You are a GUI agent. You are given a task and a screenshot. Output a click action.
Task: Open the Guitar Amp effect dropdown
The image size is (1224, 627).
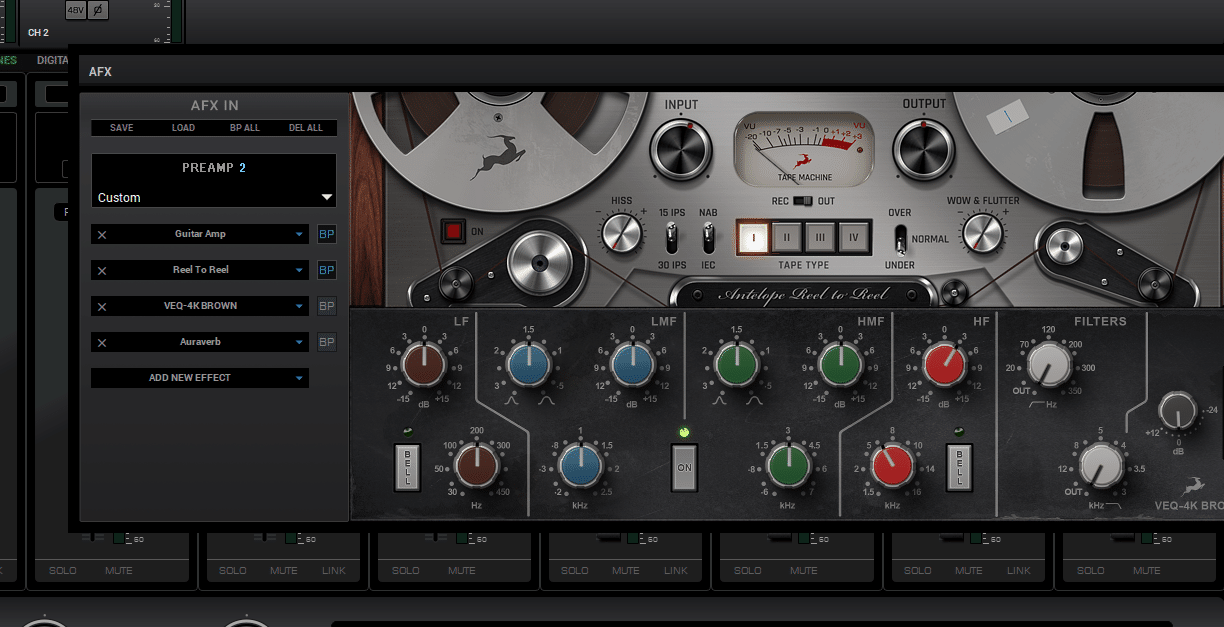200,234
